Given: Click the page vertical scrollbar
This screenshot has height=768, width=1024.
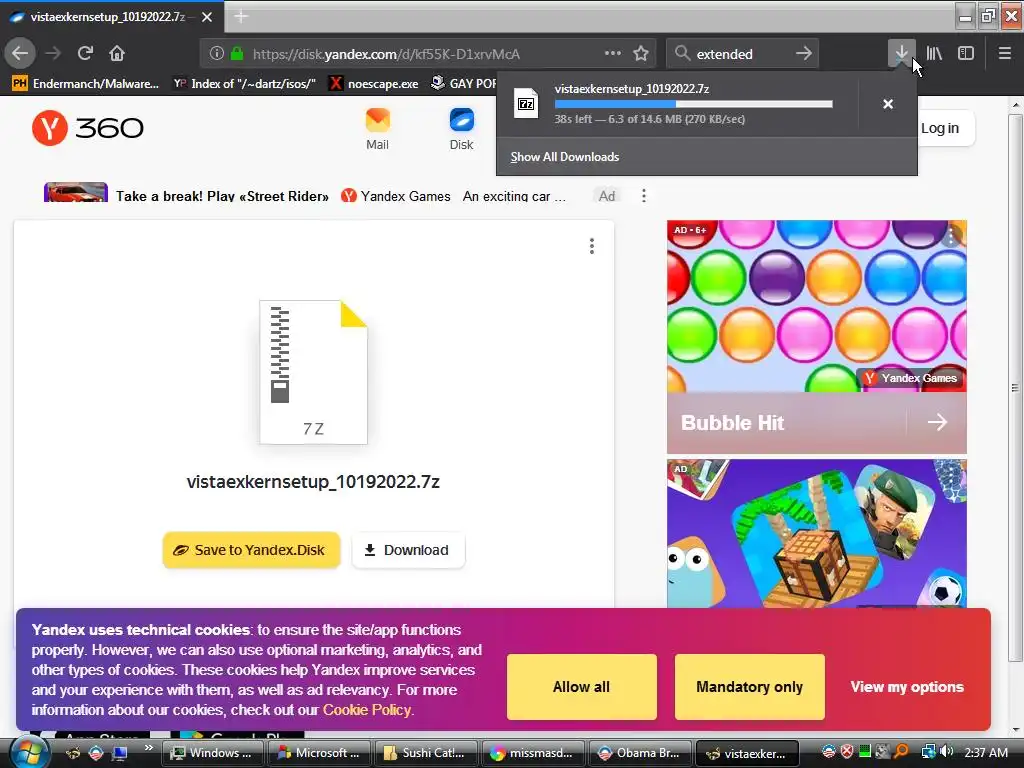Looking at the screenshot, I should point(1015,388).
